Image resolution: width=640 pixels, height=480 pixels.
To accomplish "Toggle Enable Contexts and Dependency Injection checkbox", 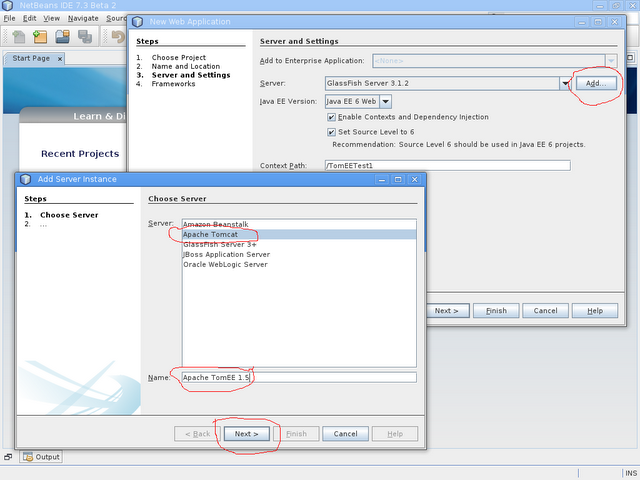I will click(331, 117).
